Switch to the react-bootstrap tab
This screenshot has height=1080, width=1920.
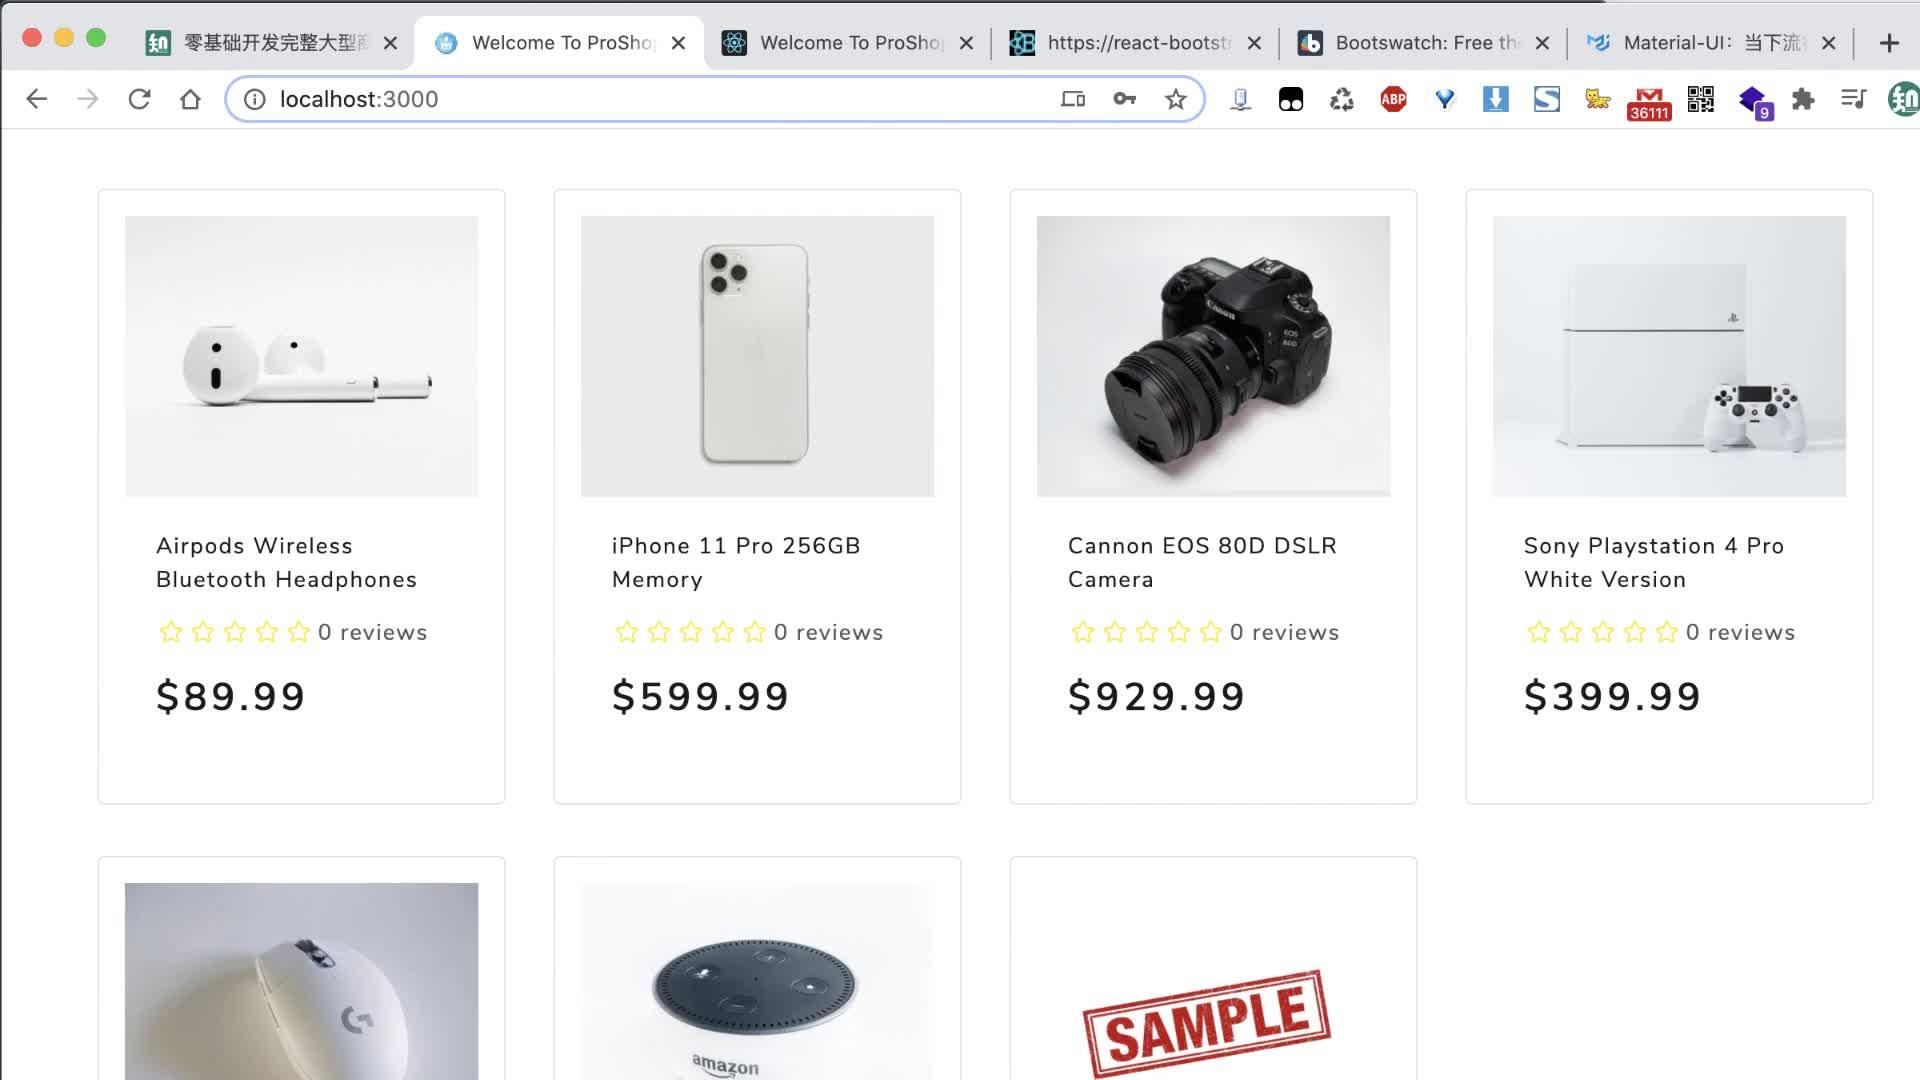(1138, 43)
